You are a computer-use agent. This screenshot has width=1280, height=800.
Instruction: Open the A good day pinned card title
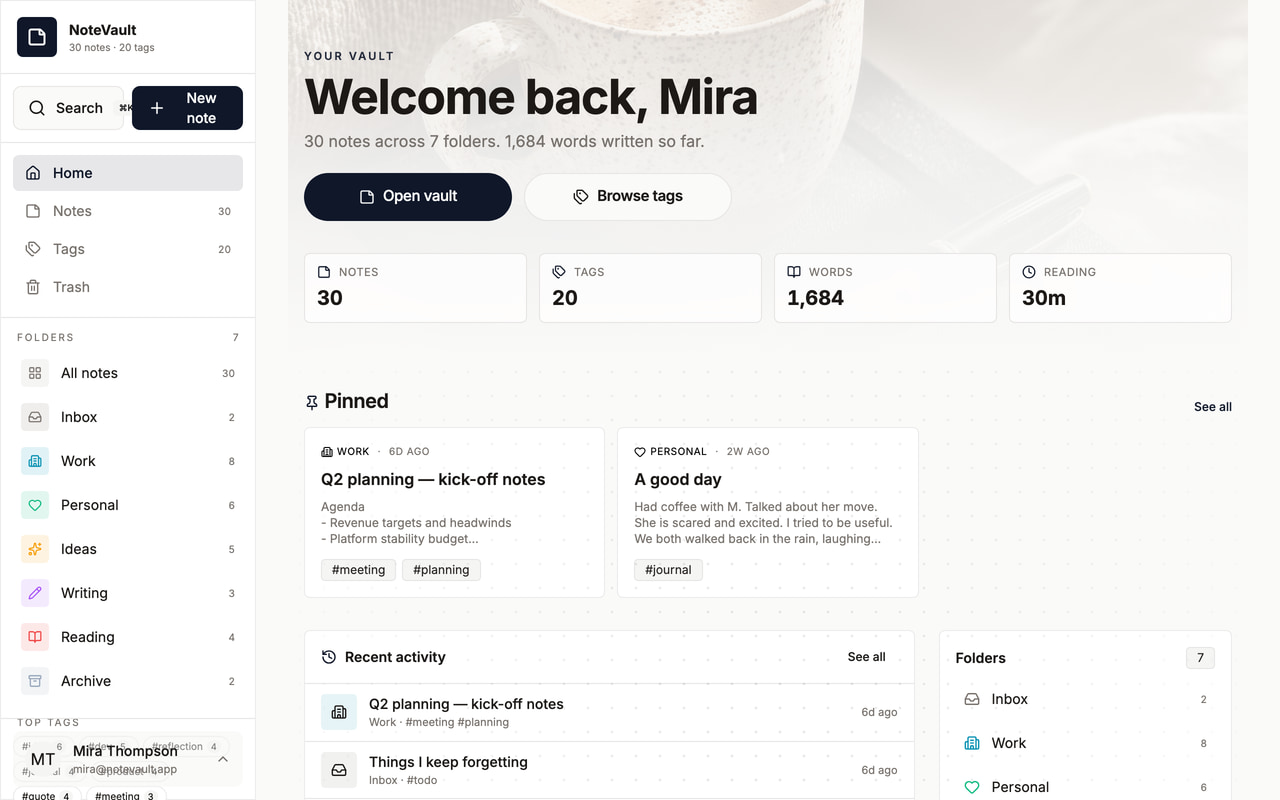(x=678, y=479)
